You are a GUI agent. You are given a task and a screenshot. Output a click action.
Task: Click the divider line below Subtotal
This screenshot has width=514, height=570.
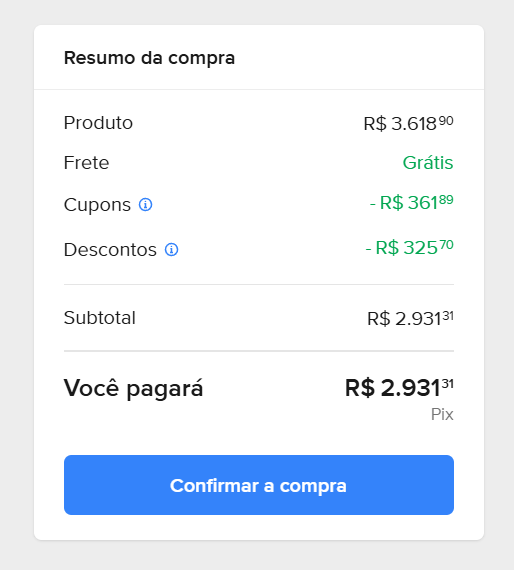(x=259, y=351)
